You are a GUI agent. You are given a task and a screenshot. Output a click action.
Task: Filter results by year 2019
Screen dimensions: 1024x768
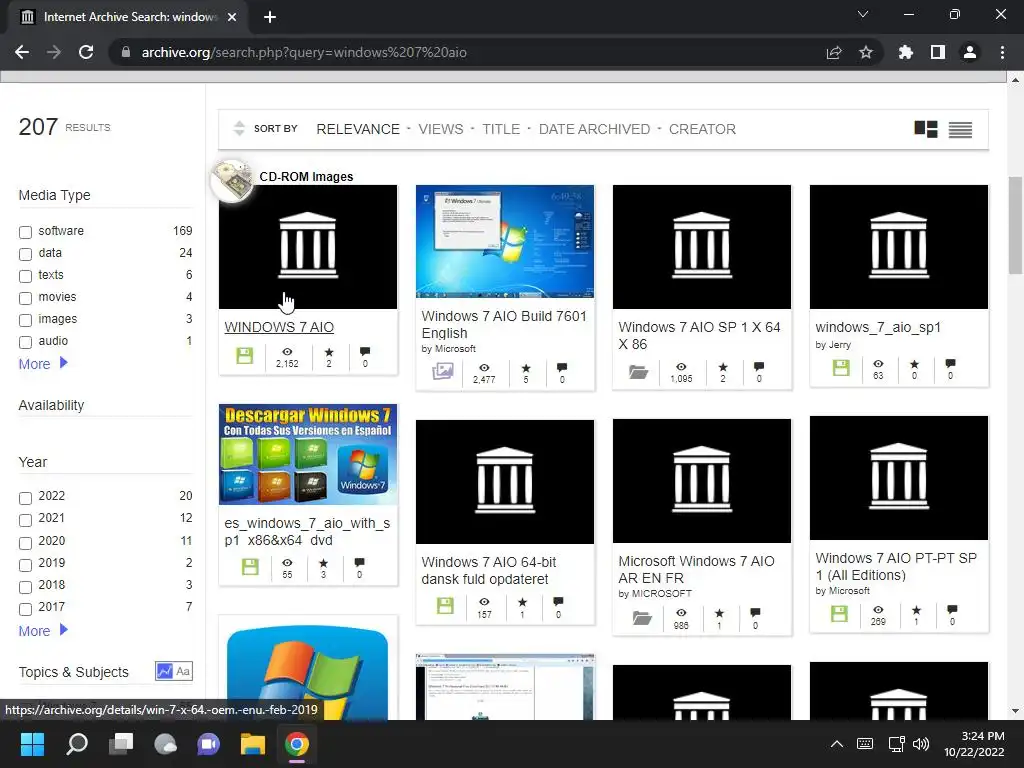[x=25, y=565]
